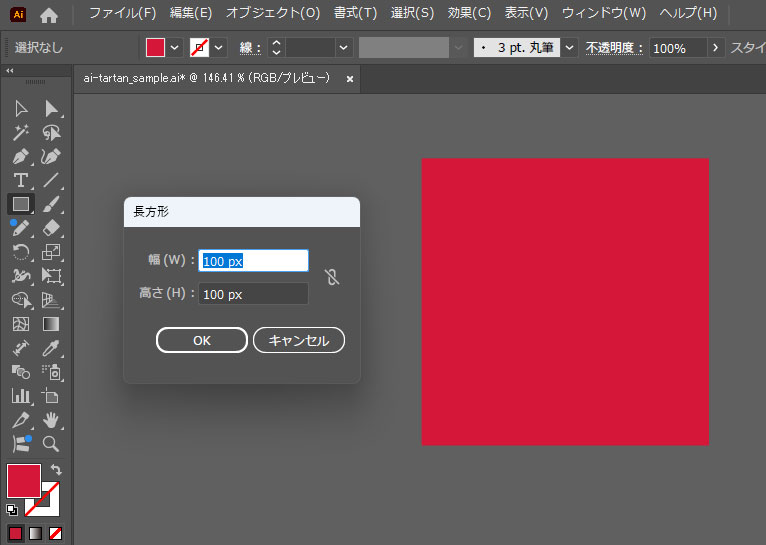This screenshot has height=545, width=766.
Task: Expand the opacity slider arrow
Action: click(716, 48)
